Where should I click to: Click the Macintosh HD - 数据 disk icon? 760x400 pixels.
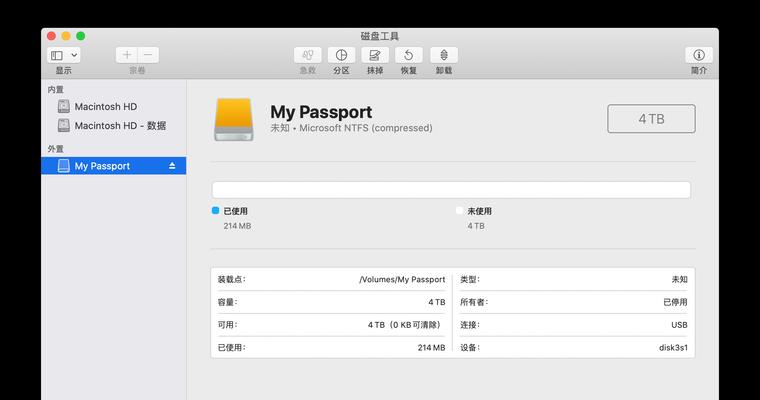[x=63, y=126]
